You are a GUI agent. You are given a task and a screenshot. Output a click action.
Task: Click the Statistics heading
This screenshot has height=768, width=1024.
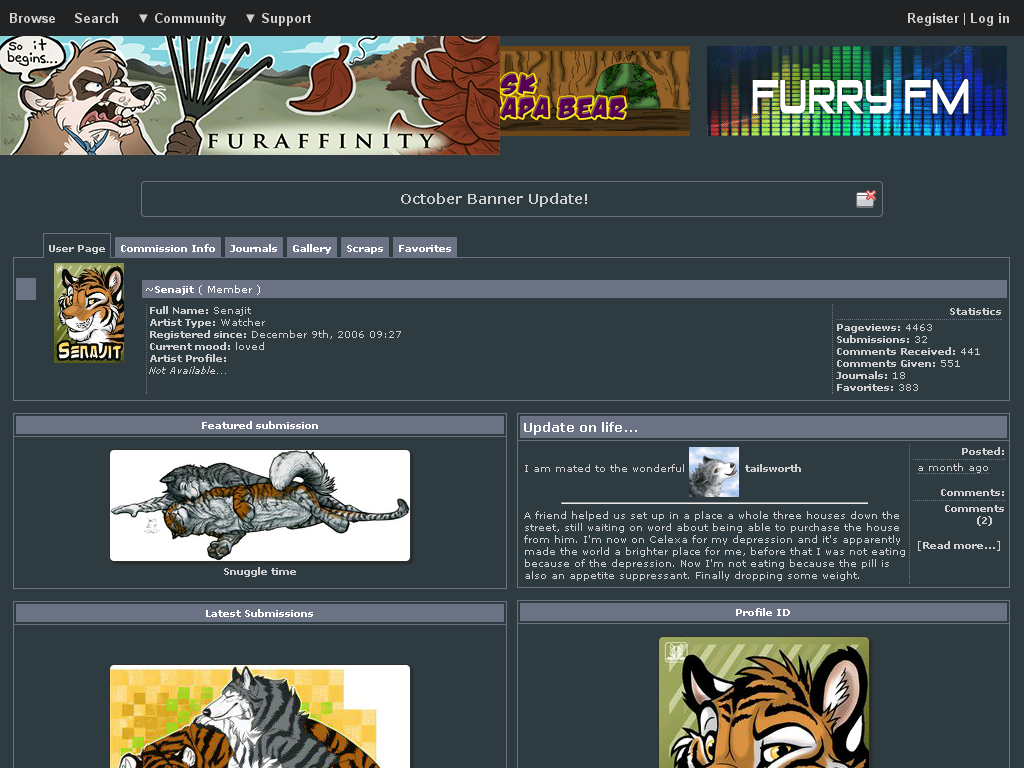click(975, 312)
